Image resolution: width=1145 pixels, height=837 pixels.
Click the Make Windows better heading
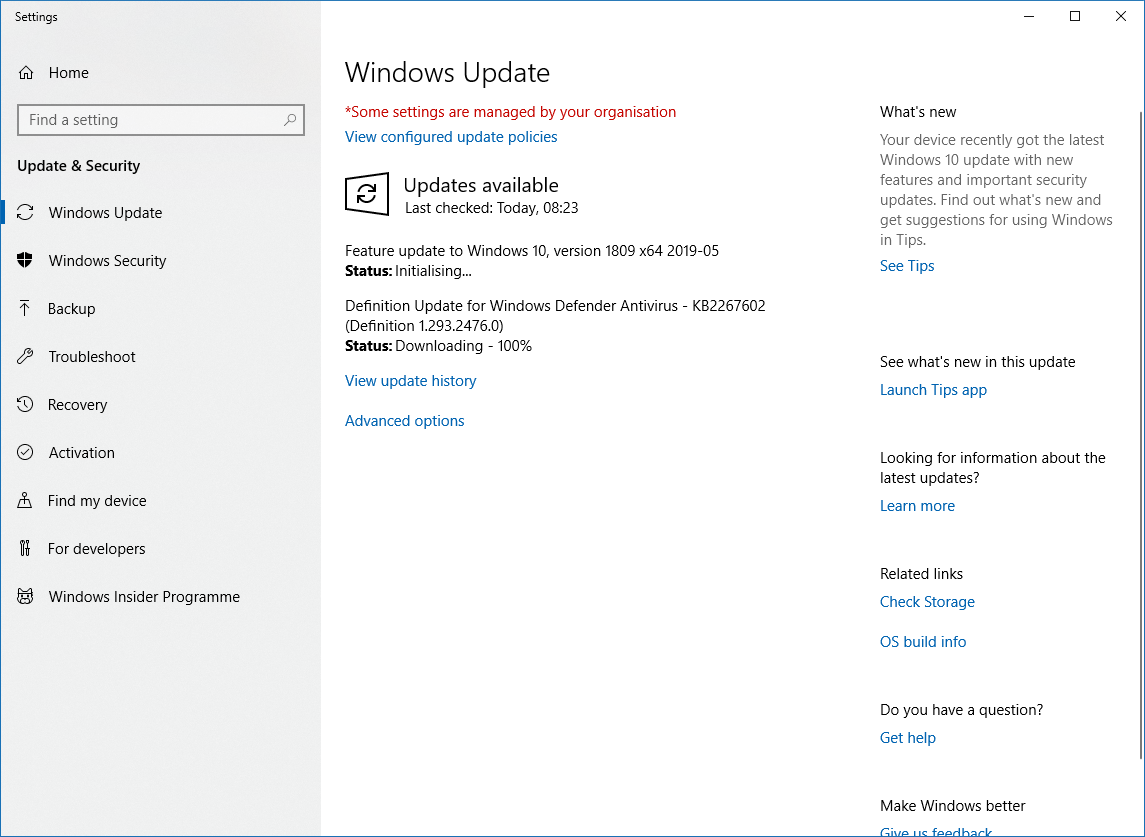952,806
